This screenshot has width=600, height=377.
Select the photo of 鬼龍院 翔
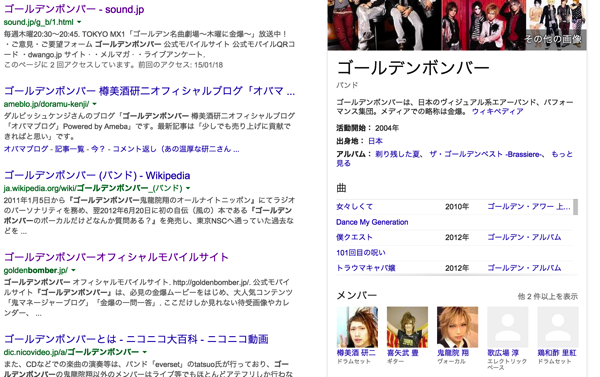tap(457, 327)
